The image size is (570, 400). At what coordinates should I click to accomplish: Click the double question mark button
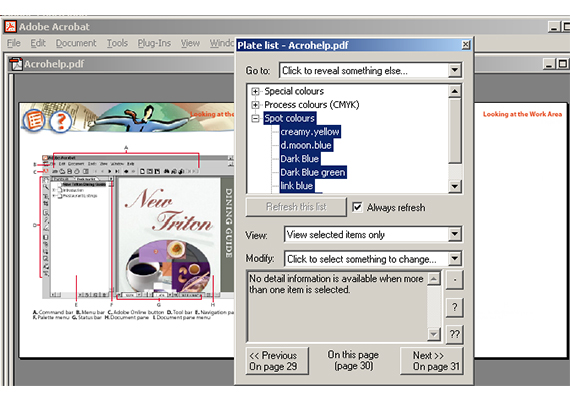pos(454,334)
